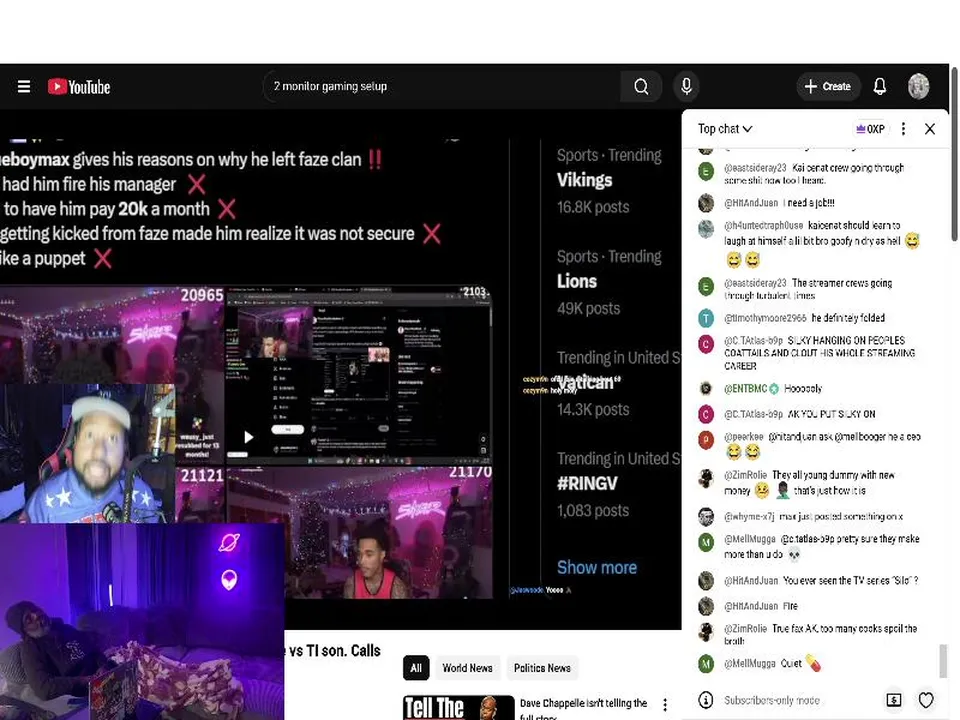Click the search magnifier button

[x=641, y=87]
